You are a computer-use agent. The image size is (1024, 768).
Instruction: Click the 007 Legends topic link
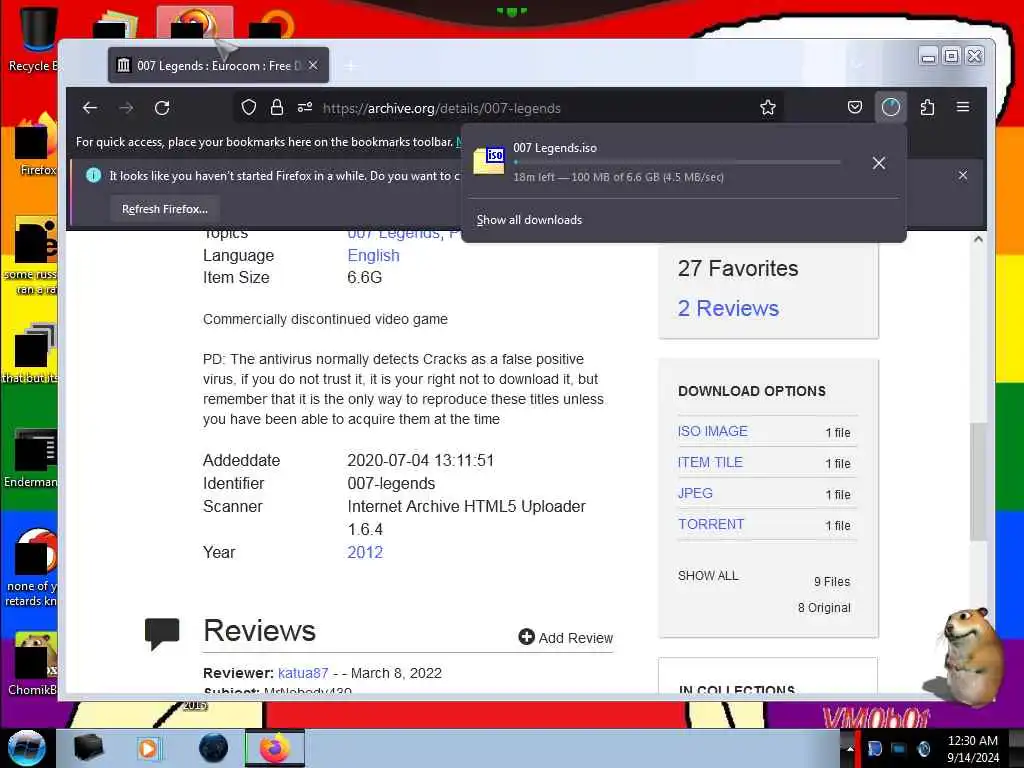click(x=394, y=233)
